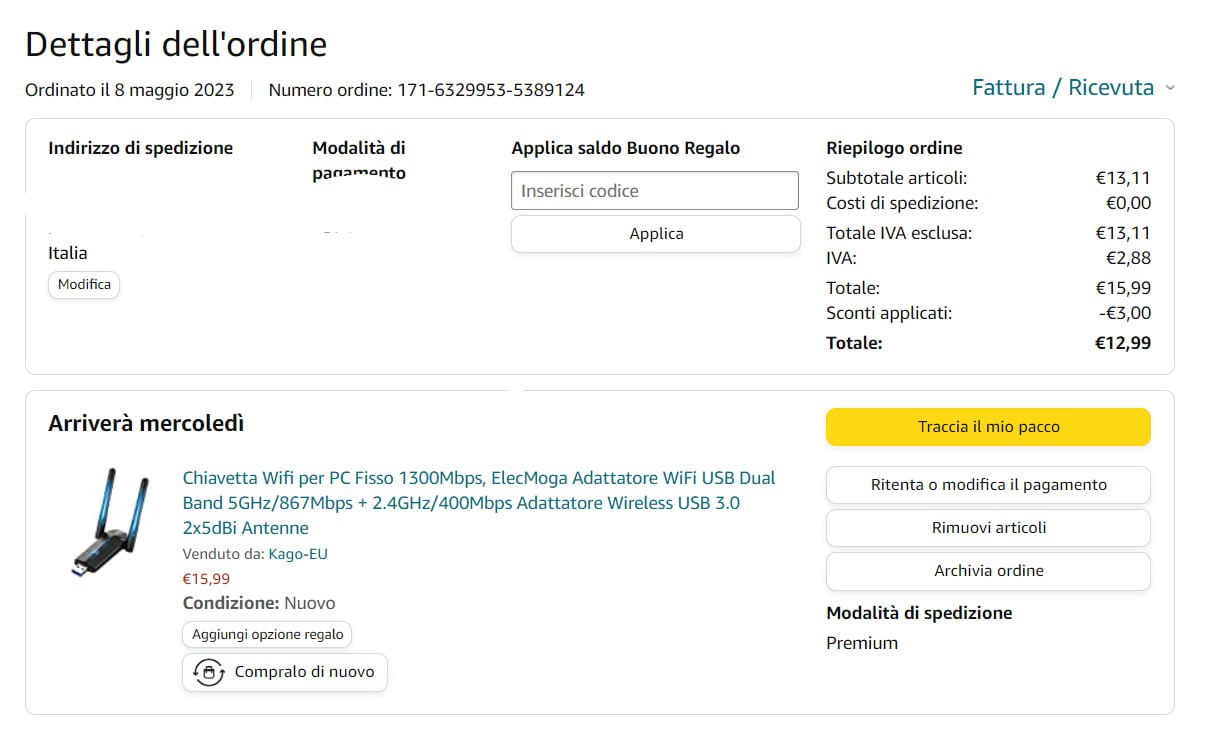Click the order number 171-6329953-5389124

(x=491, y=90)
